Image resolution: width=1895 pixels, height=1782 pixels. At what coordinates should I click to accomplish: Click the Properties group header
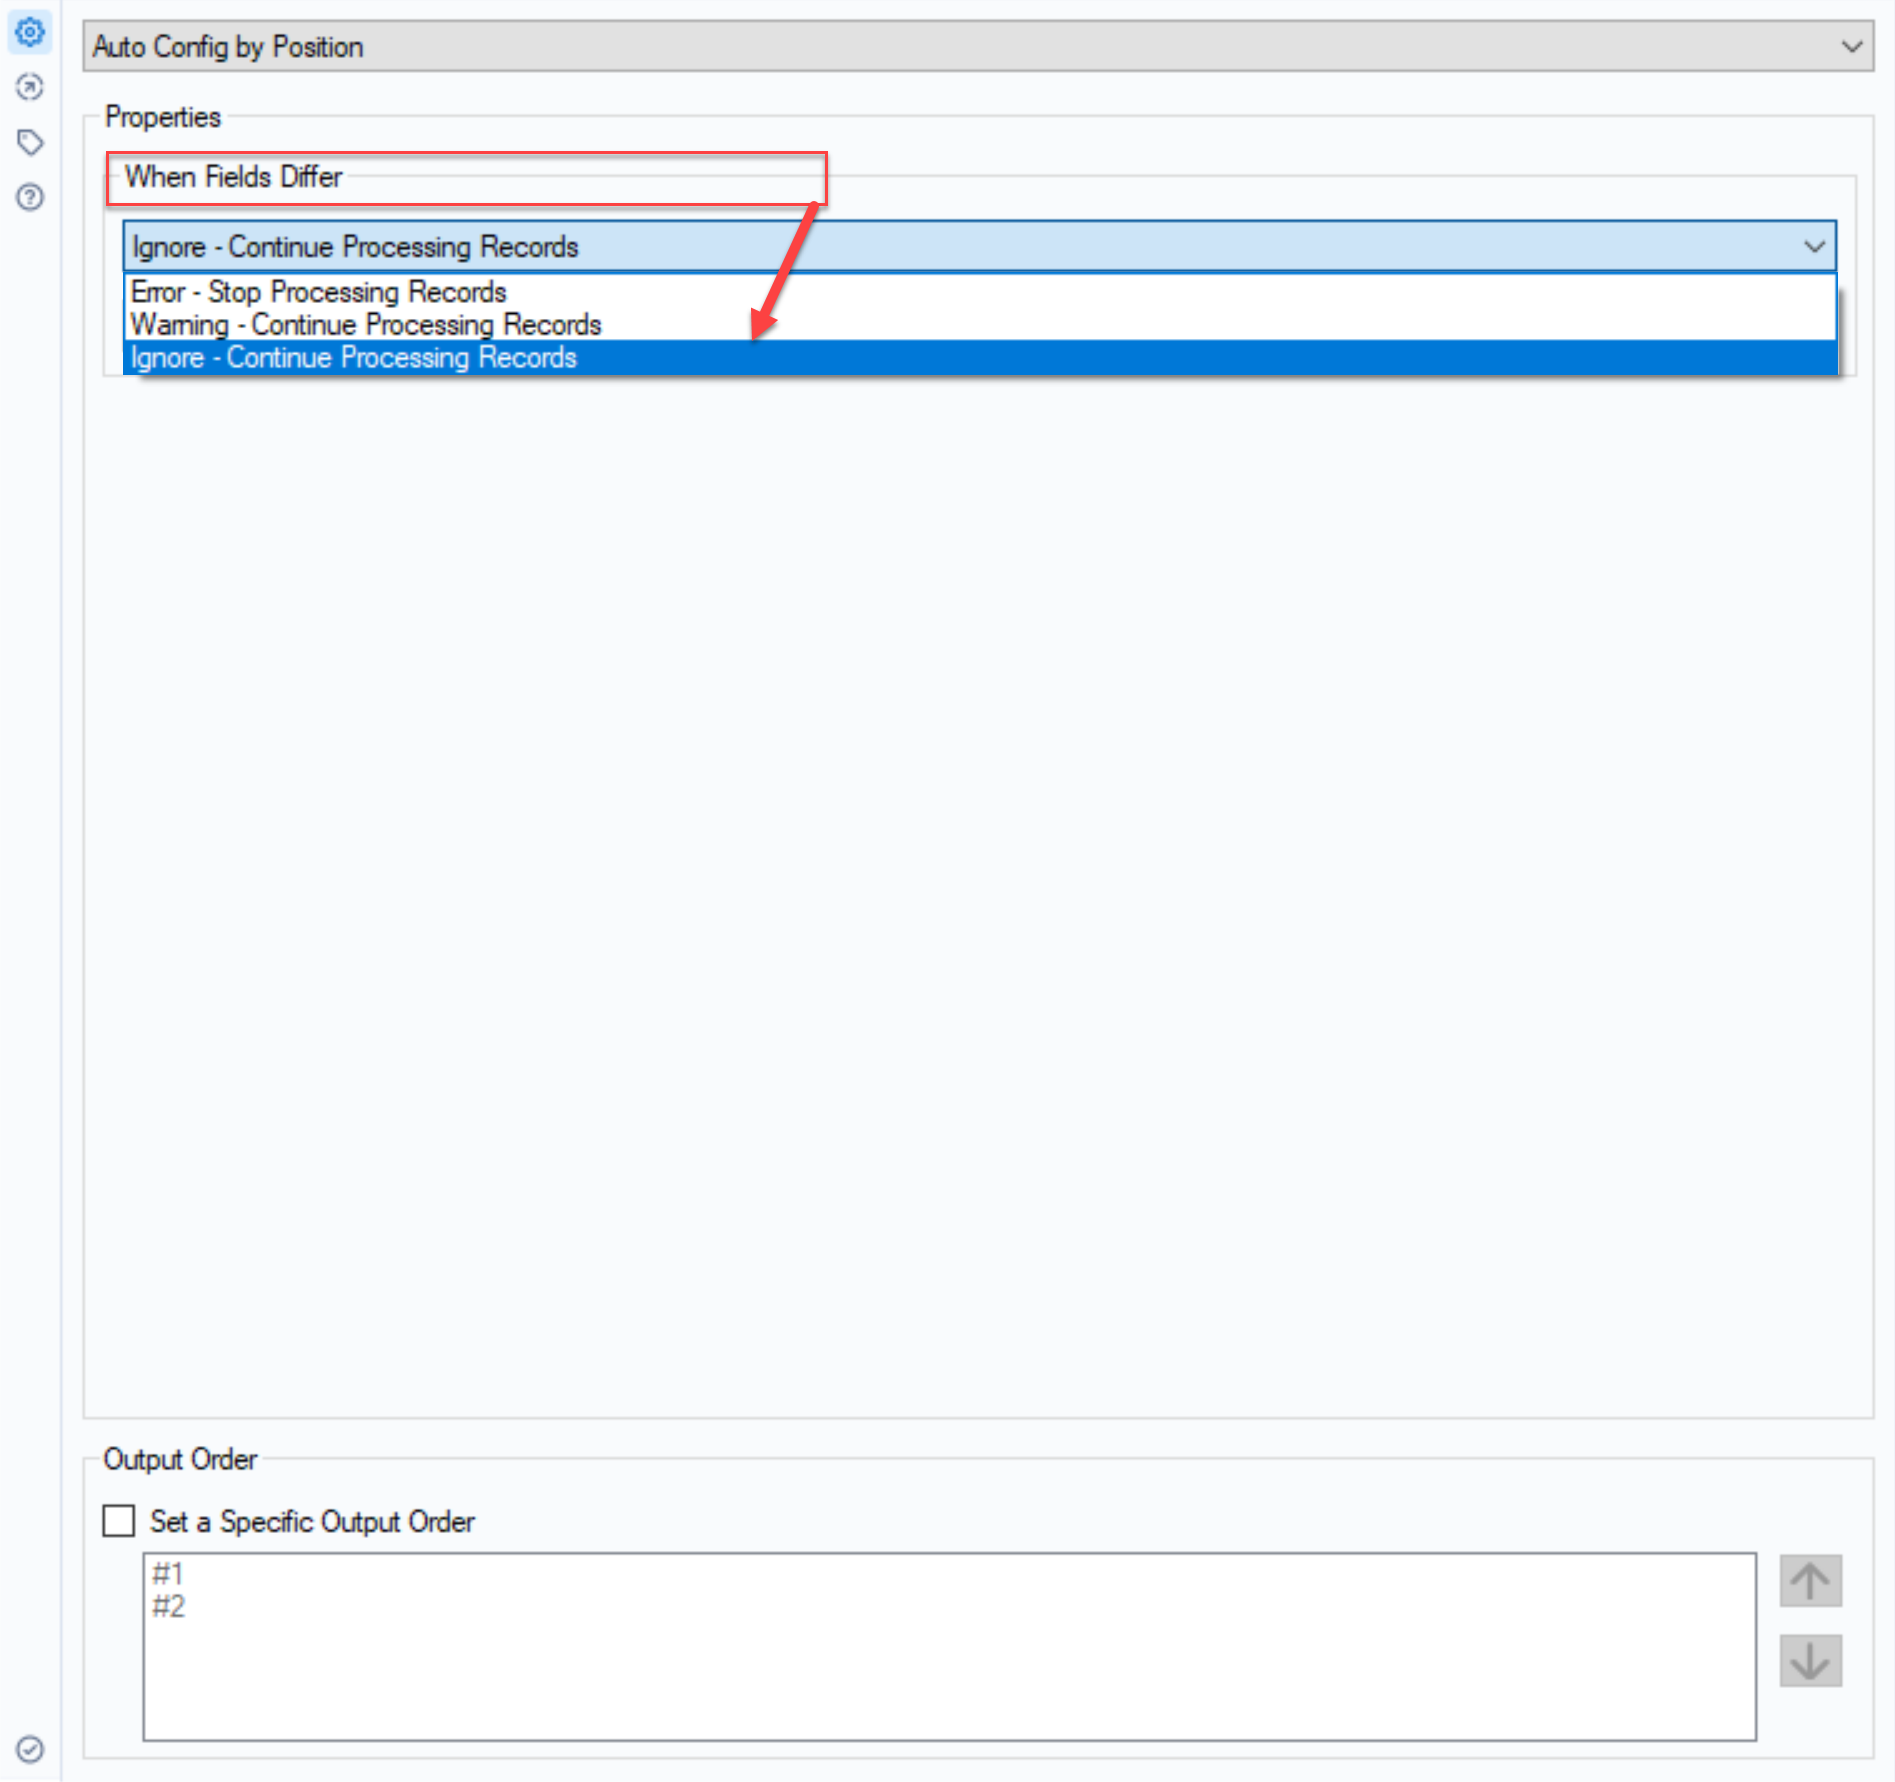tap(163, 116)
